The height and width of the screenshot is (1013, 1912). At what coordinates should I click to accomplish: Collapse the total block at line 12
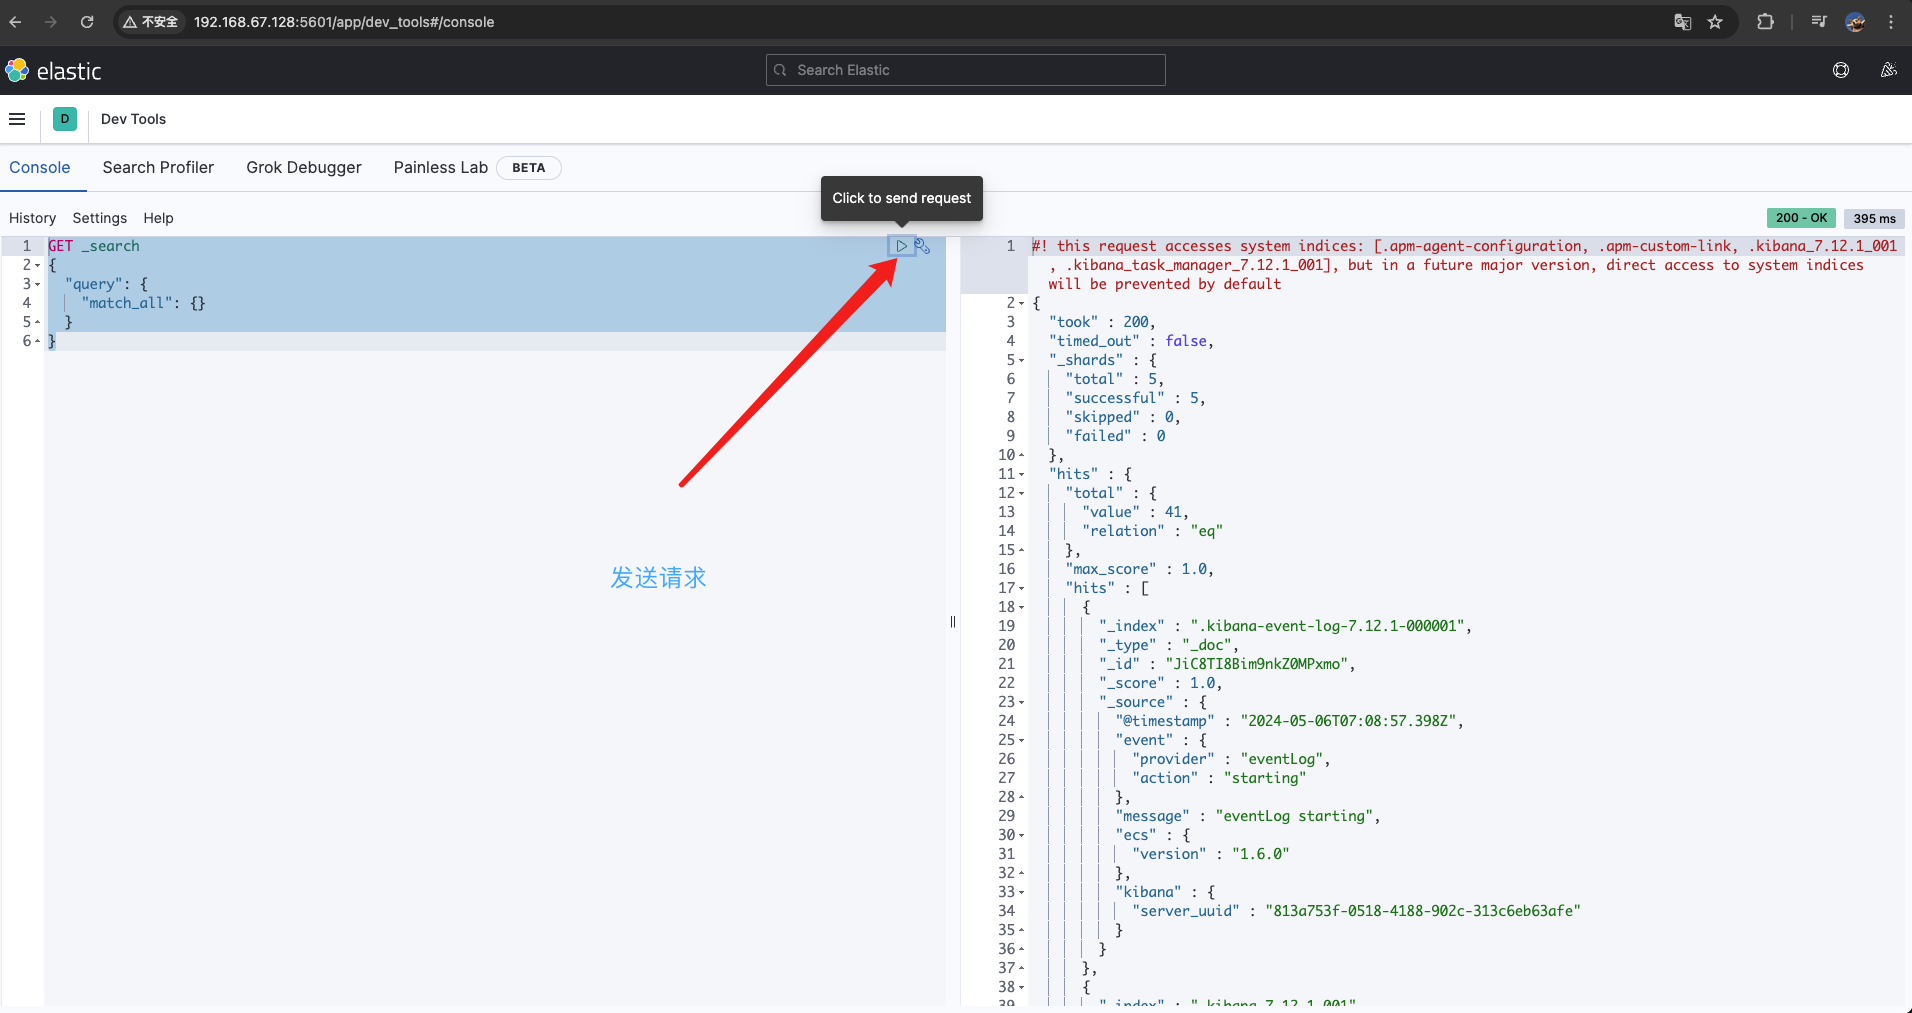point(1022,494)
